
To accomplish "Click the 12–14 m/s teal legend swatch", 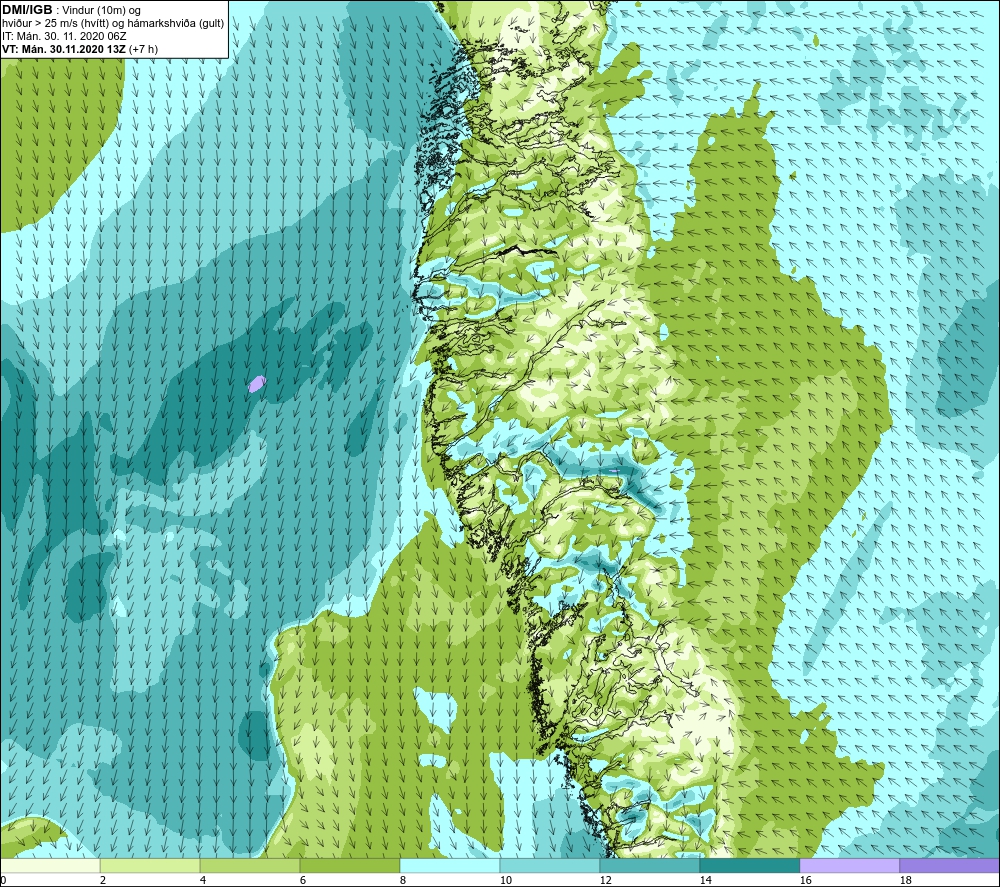I will coord(649,865).
